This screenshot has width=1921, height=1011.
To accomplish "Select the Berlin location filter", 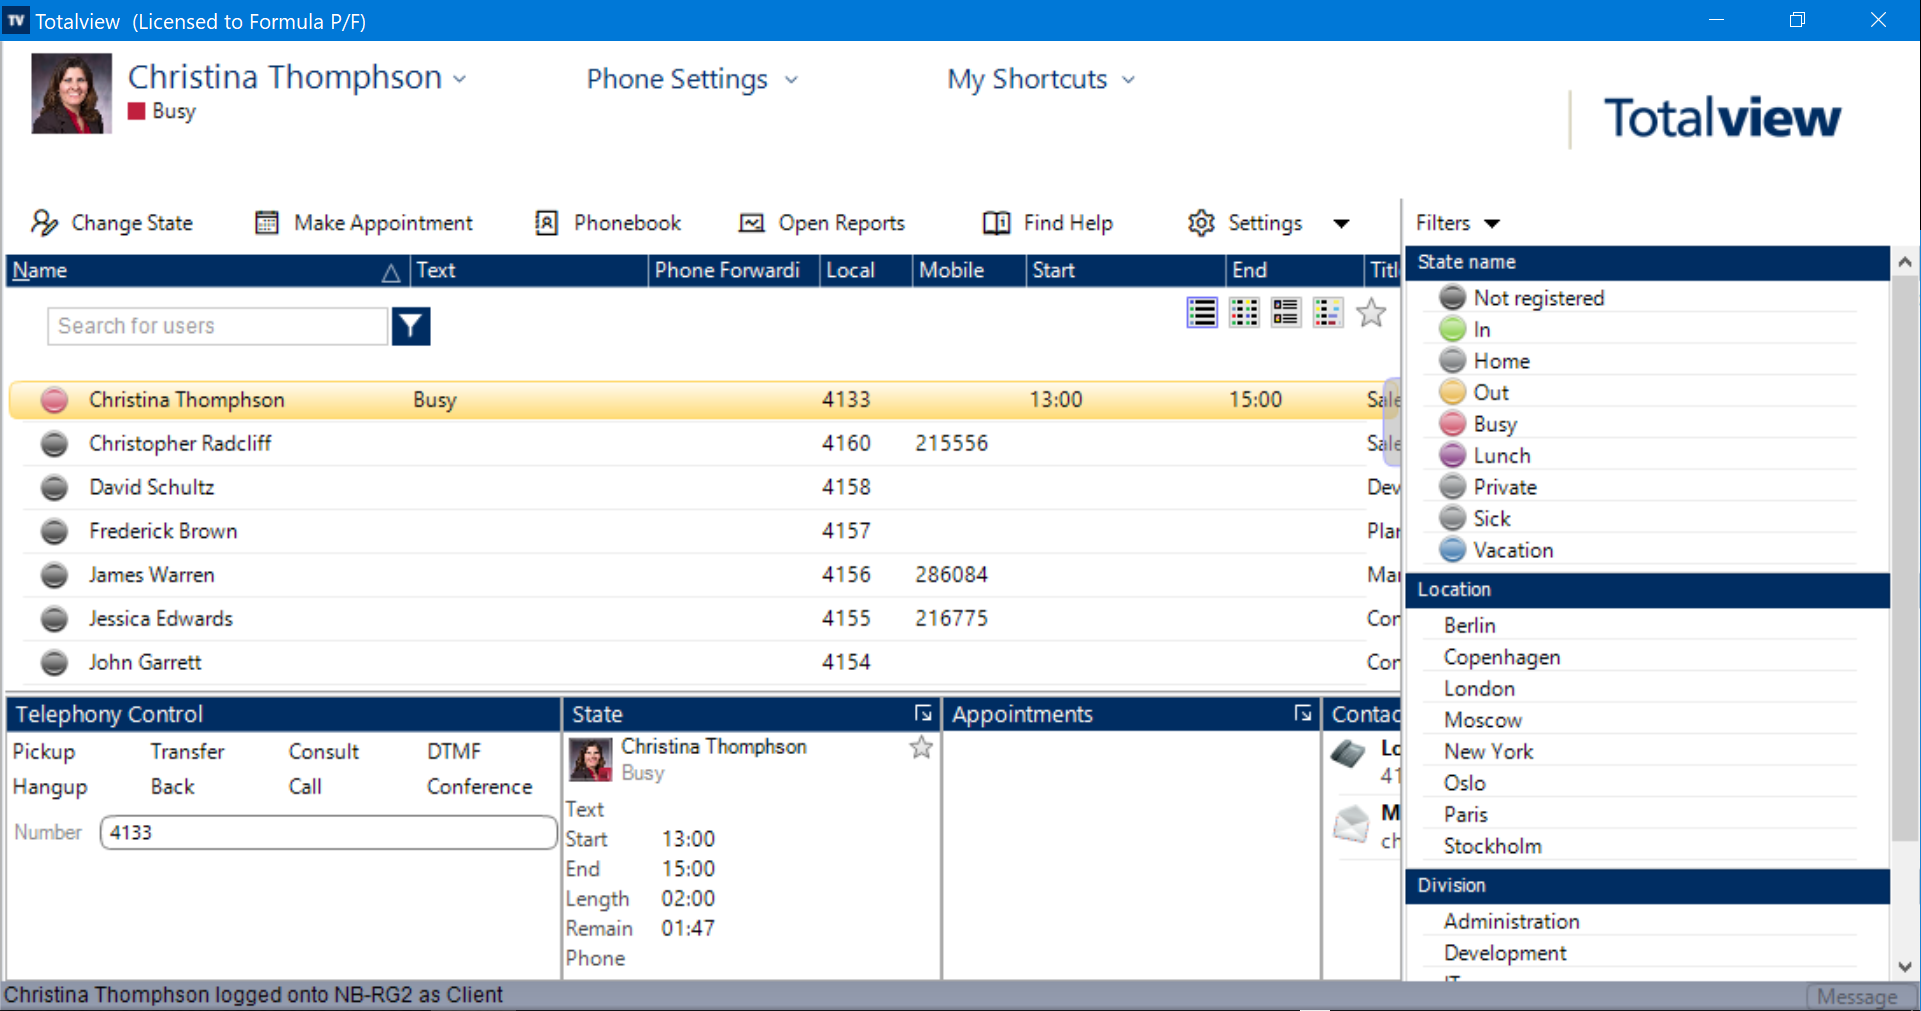I will (x=1469, y=625).
